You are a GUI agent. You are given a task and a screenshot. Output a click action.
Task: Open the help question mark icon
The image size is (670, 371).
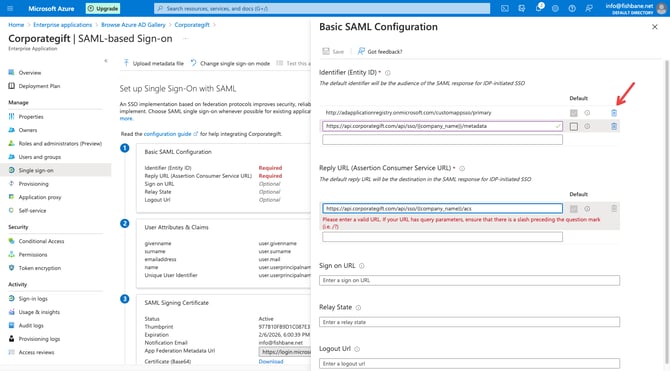[x=572, y=9]
